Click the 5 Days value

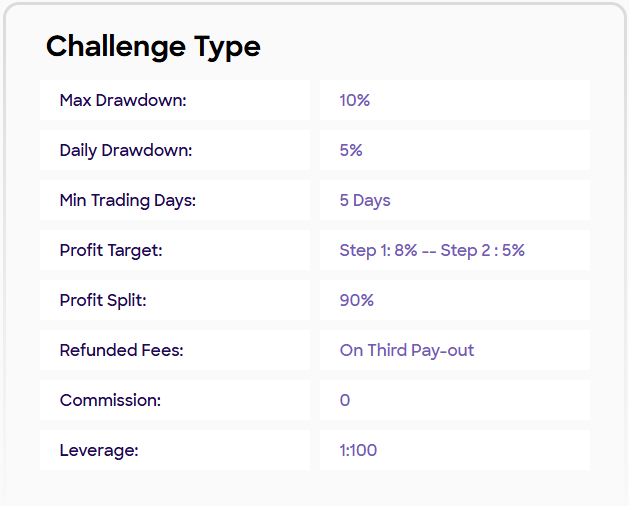tap(364, 200)
